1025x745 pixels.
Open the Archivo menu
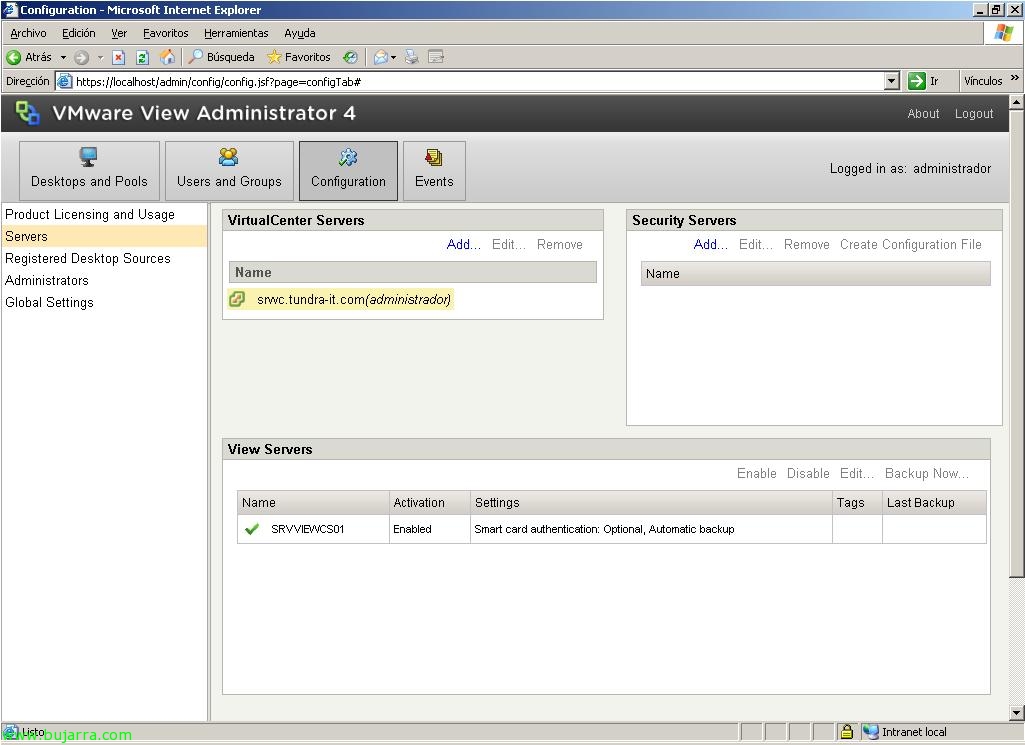(x=28, y=33)
